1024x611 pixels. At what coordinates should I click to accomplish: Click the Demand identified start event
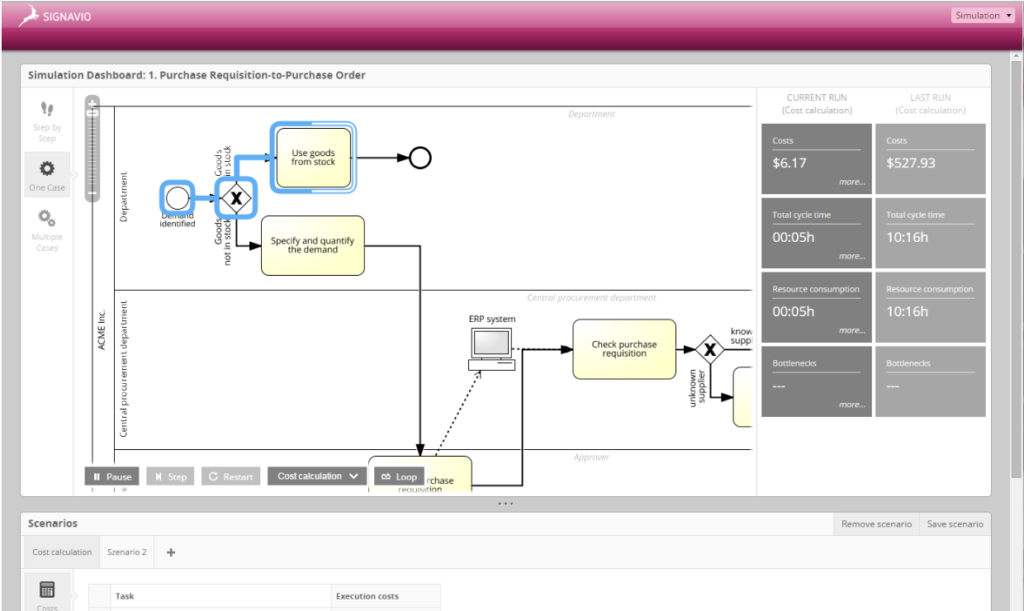click(x=177, y=198)
